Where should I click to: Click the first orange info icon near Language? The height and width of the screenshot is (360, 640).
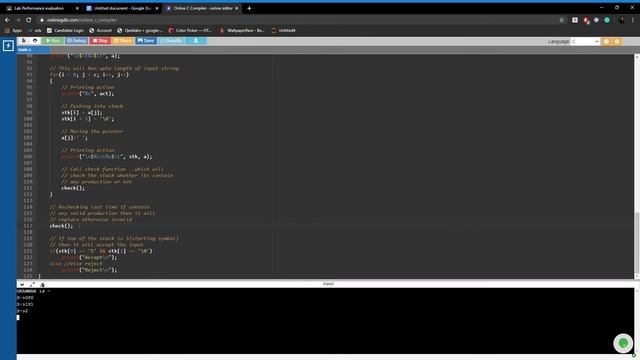coord(606,42)
